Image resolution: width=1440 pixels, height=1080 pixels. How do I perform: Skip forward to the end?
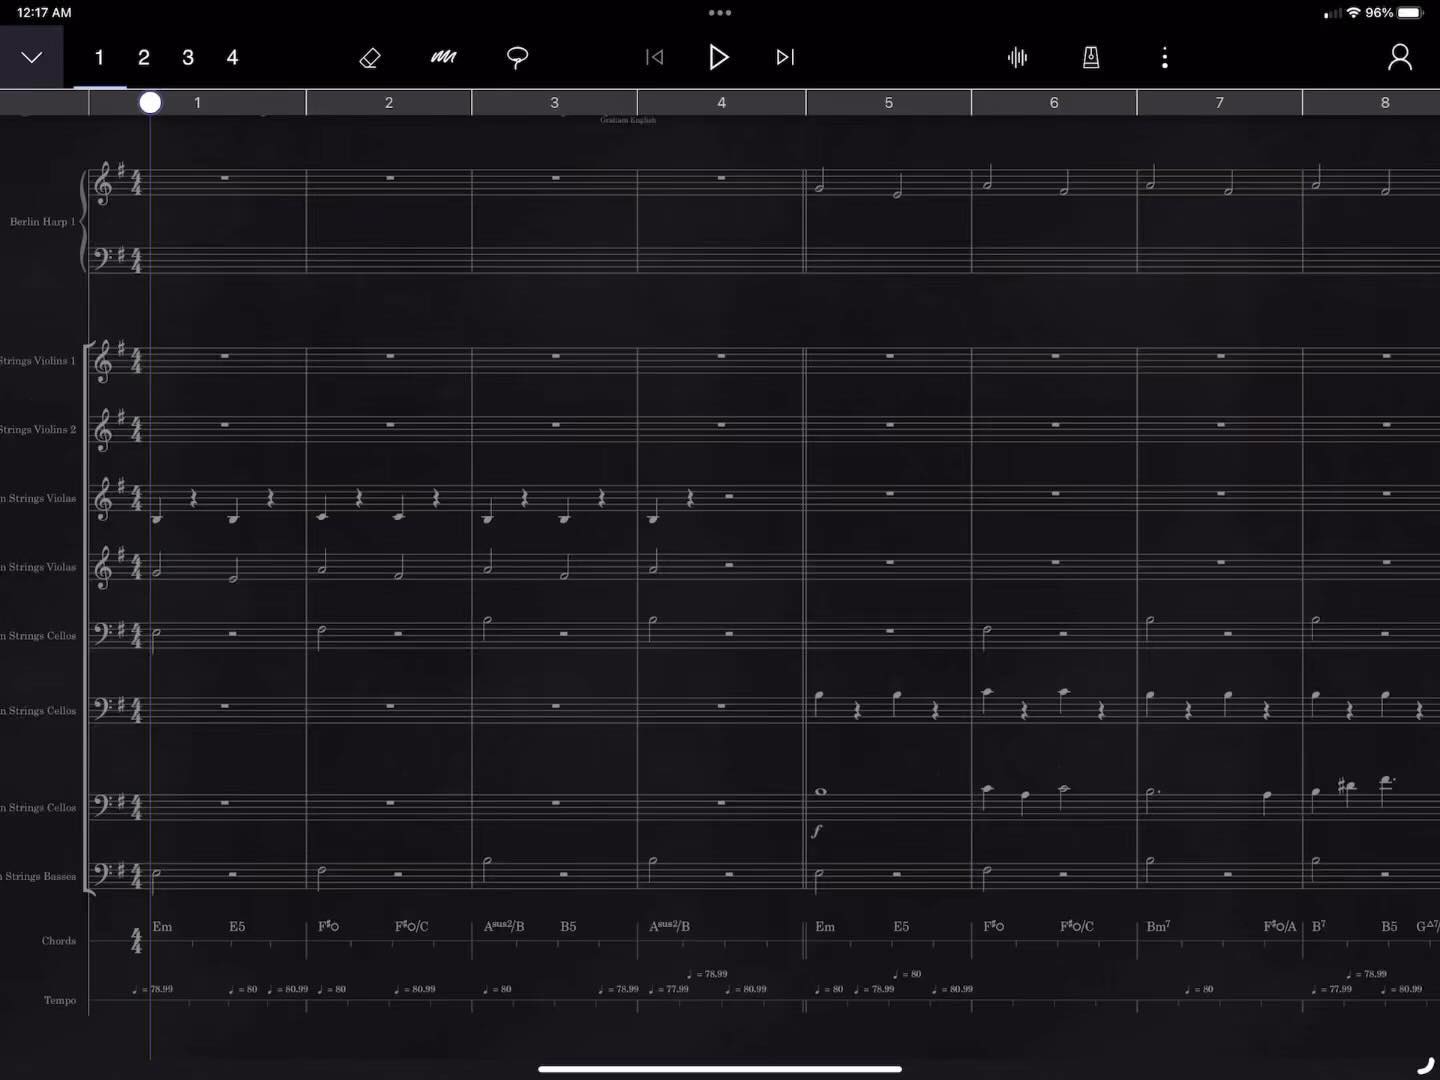785,58
